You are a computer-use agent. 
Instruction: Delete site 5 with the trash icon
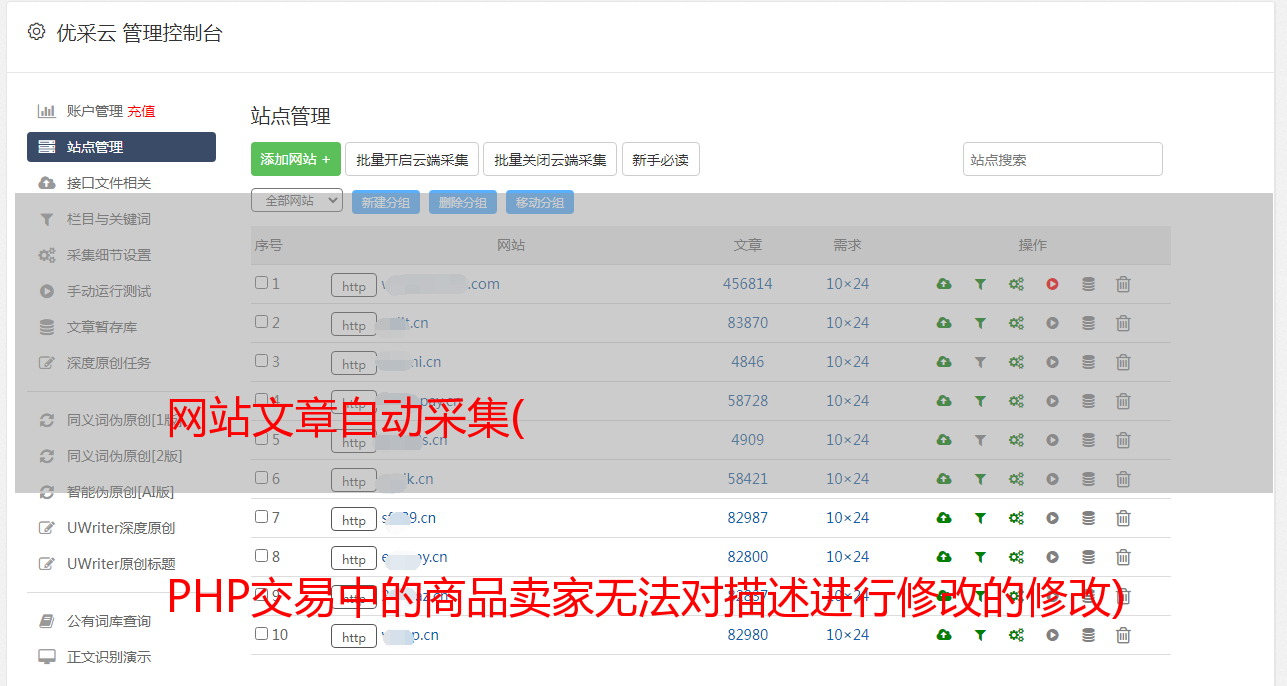coord(1123,440)
